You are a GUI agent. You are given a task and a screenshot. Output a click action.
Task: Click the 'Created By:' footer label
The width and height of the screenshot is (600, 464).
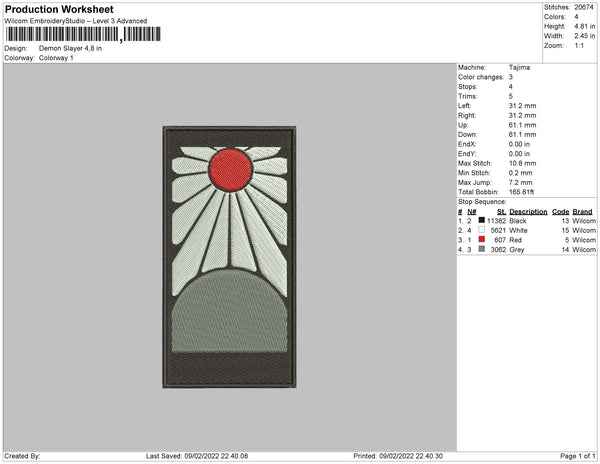coord(22,456)
